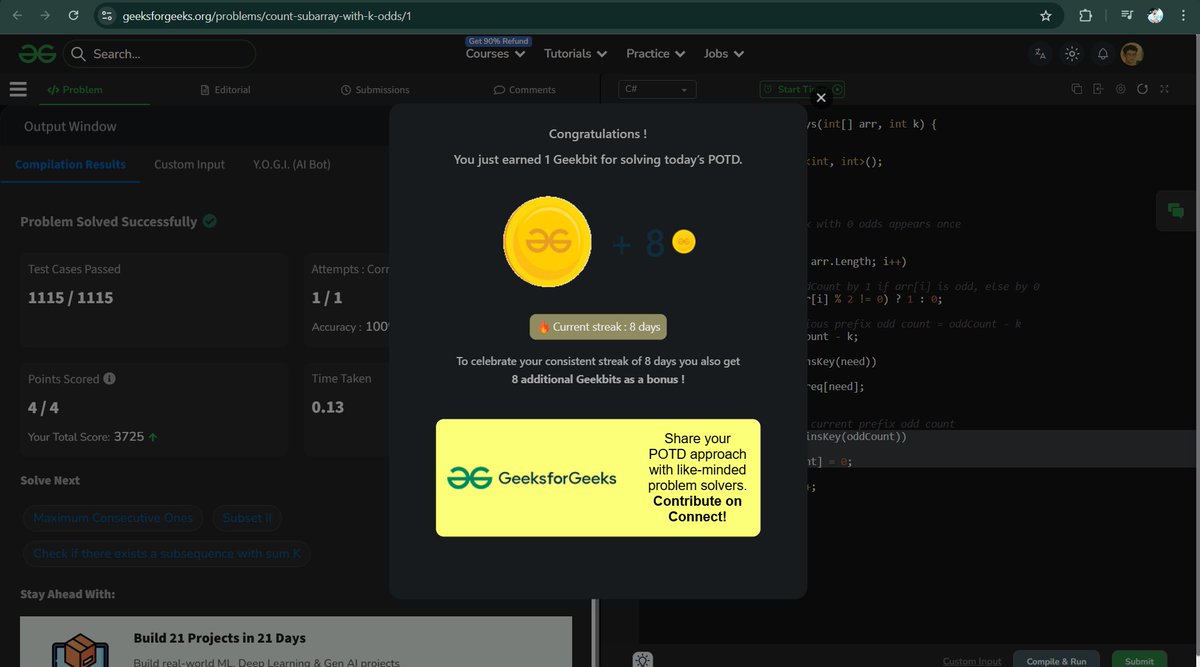Expand the Courses menu
The image size is (1200, 667).
(x=495, y=54)
